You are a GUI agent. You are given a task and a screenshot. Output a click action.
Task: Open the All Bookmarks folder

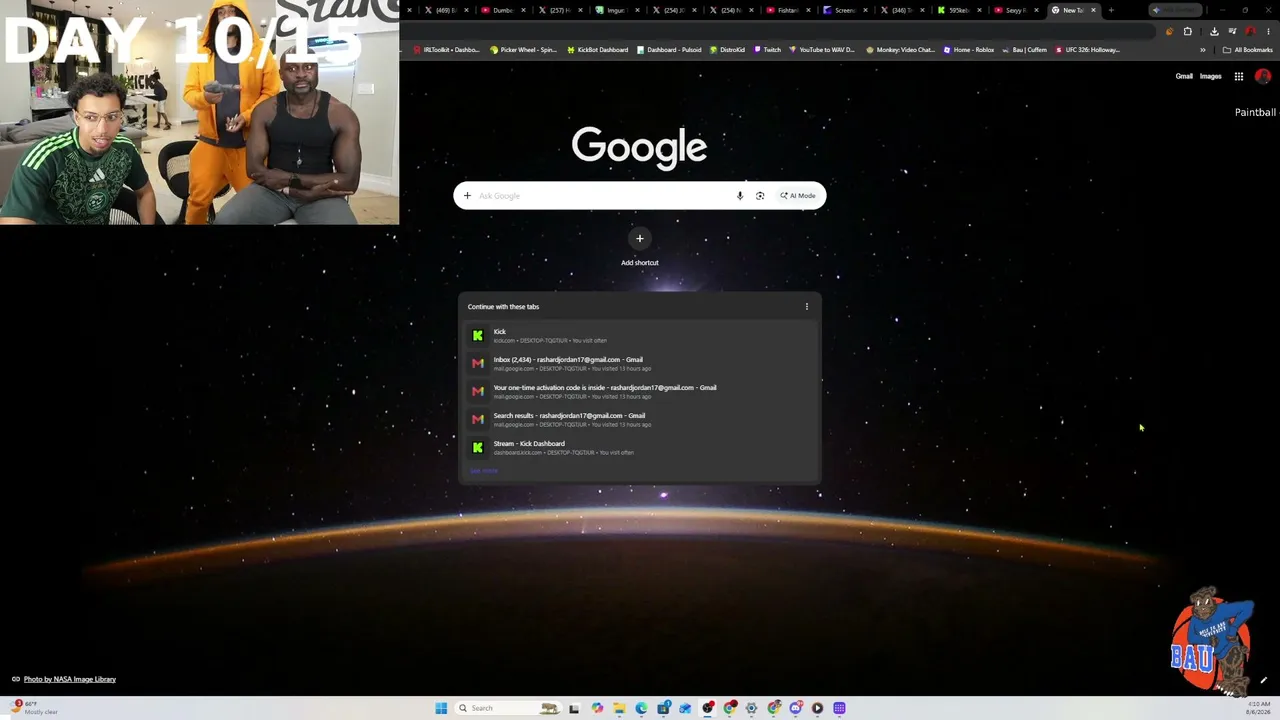pos(1248,50)
